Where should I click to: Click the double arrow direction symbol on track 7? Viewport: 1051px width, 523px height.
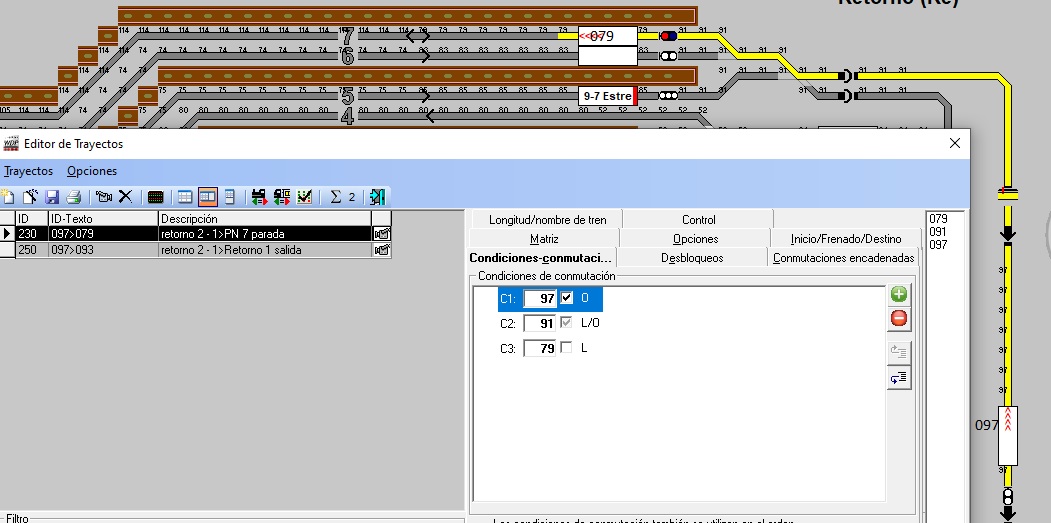(418, 36)
